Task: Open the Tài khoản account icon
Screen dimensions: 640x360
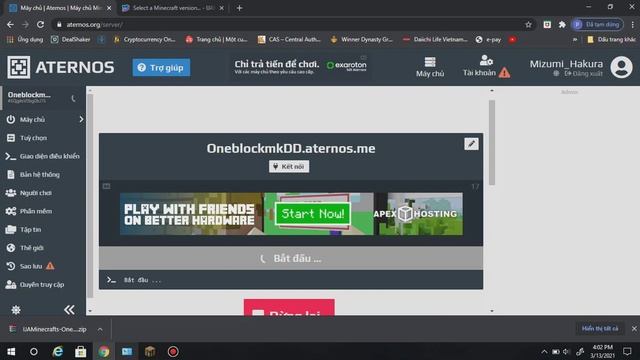Action: click(x=486, y=67)
